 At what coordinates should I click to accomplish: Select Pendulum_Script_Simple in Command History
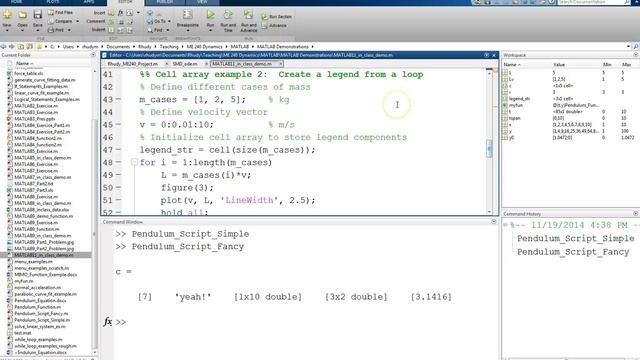click(576, 238)
